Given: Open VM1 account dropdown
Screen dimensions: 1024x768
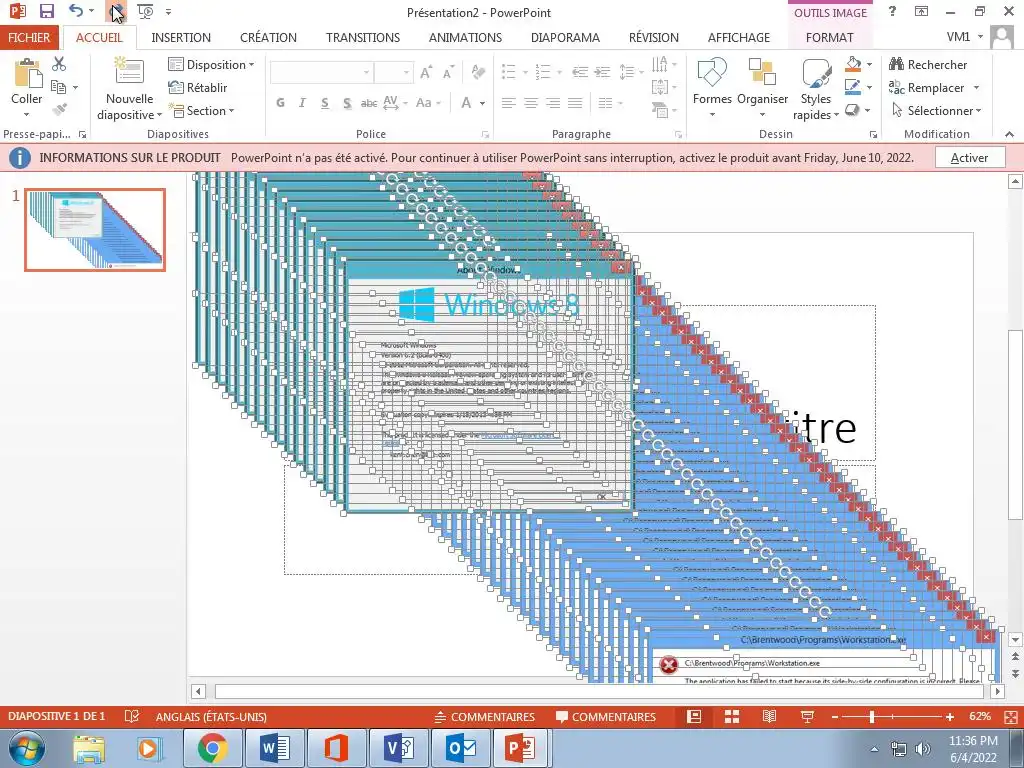Looking at the screenshot, I should click(965, 37).
